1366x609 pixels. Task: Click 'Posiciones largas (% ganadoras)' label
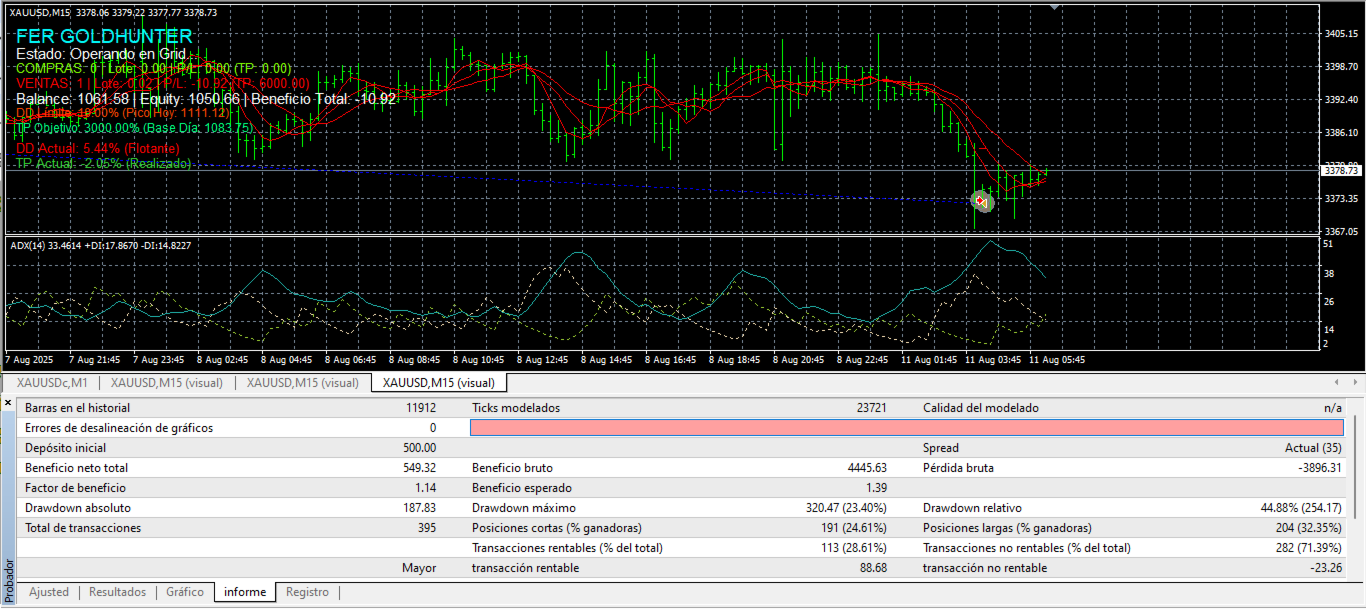[1008, 528]
